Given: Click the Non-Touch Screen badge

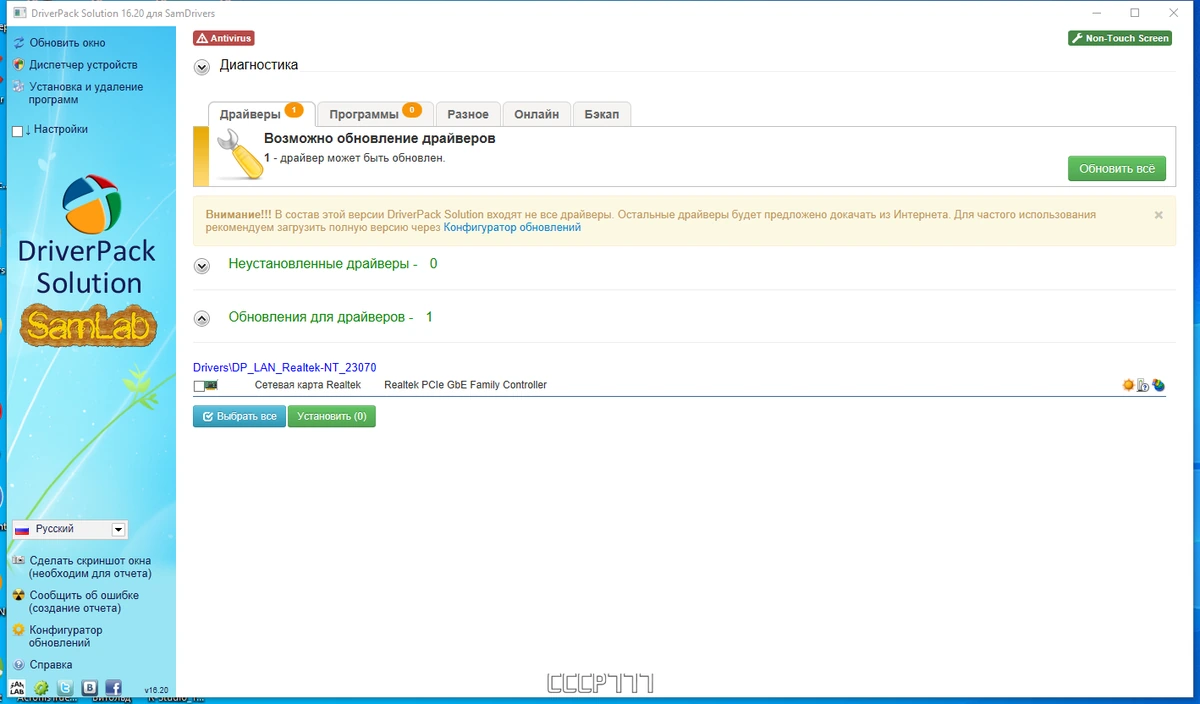Looking at the screenshot, I should coord(1120,38).
